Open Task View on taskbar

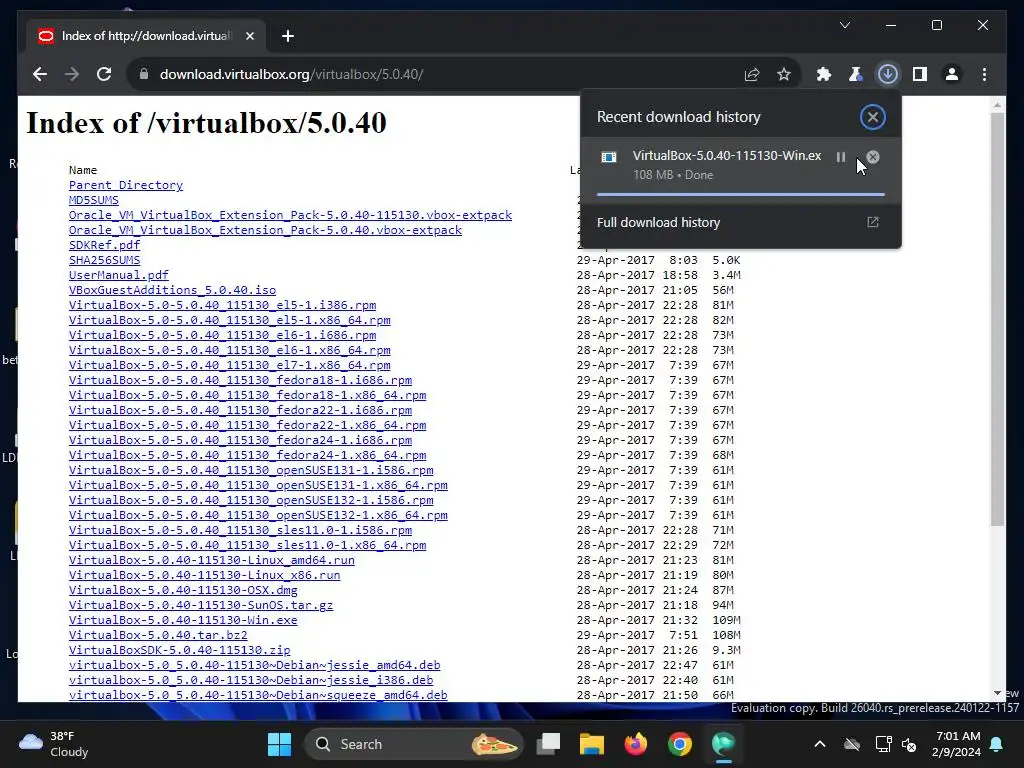548,744
